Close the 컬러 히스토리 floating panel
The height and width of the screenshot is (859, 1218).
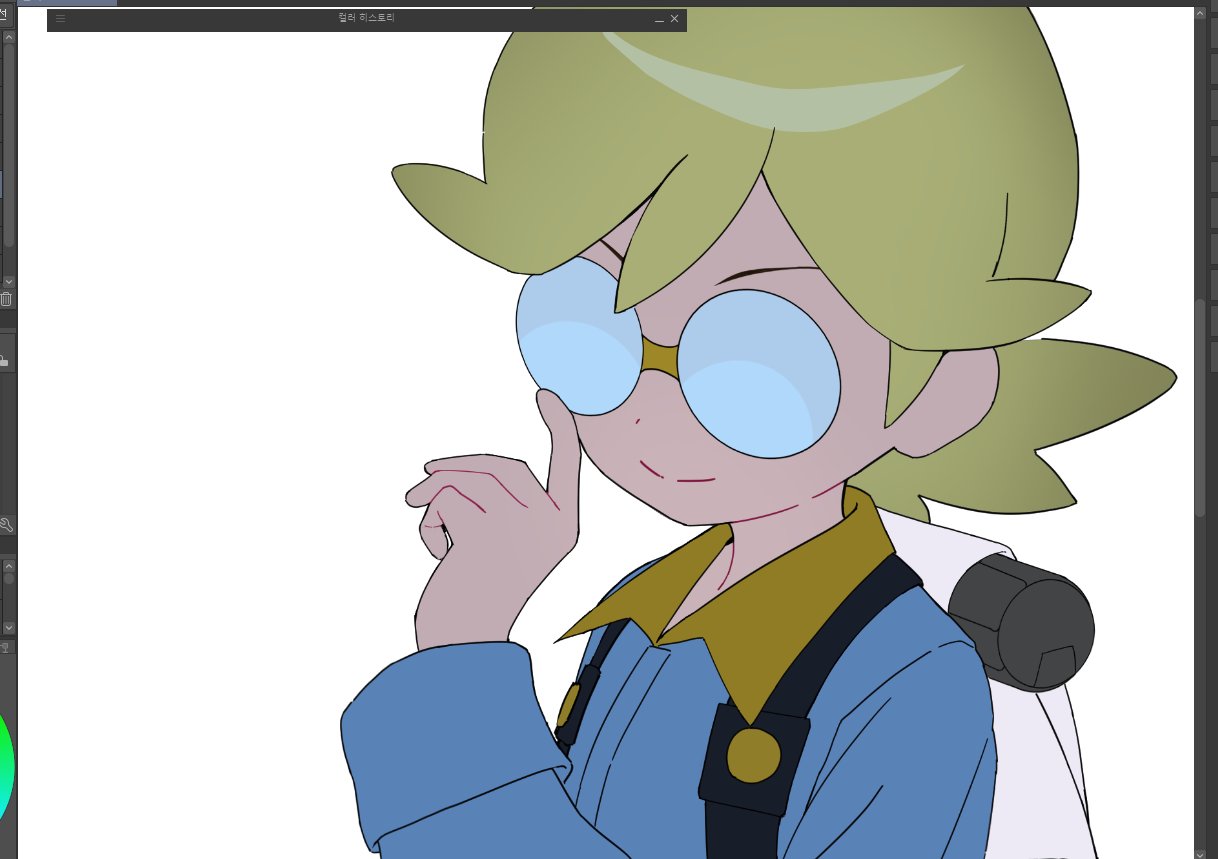pos(674,19)
